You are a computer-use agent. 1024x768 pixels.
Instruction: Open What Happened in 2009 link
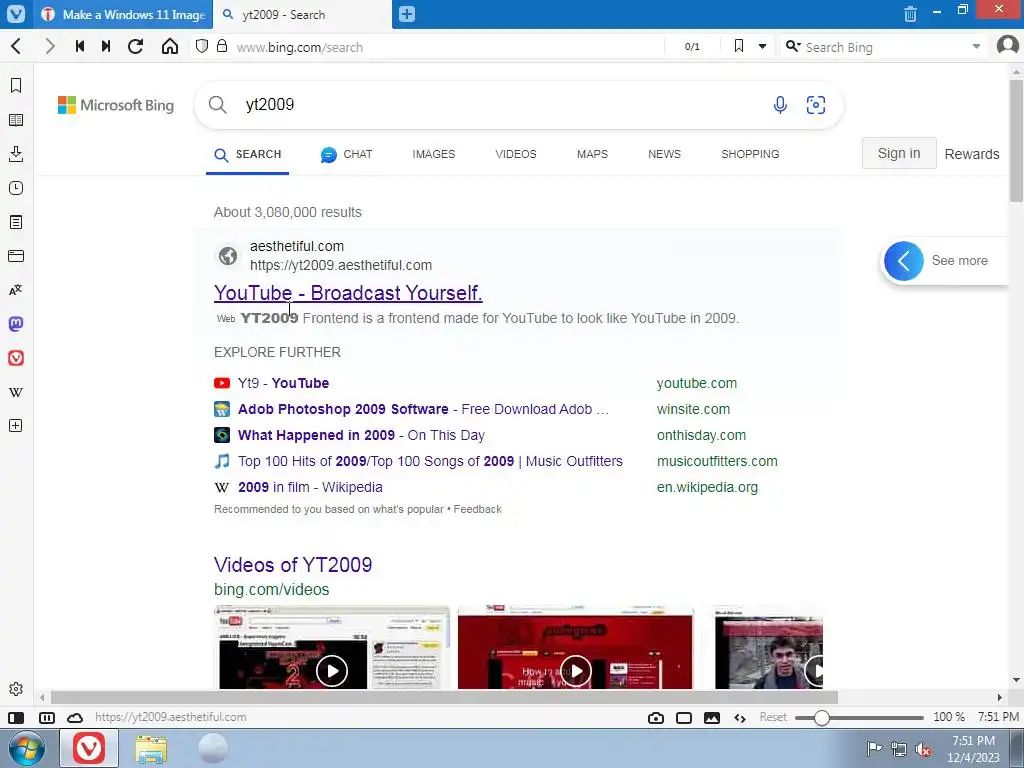coord(361,435)
